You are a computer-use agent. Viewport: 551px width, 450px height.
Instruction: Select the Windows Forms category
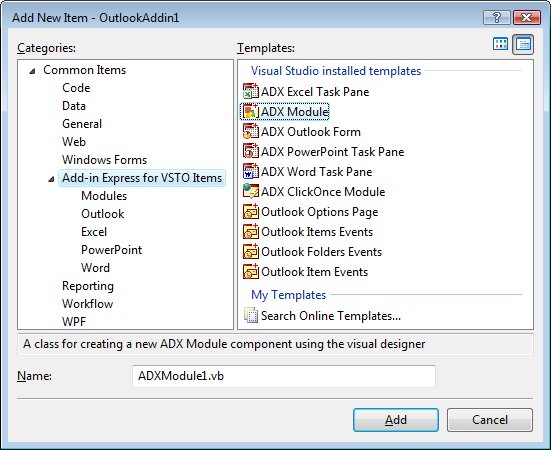pyautogui.click(x=104, y=160)
